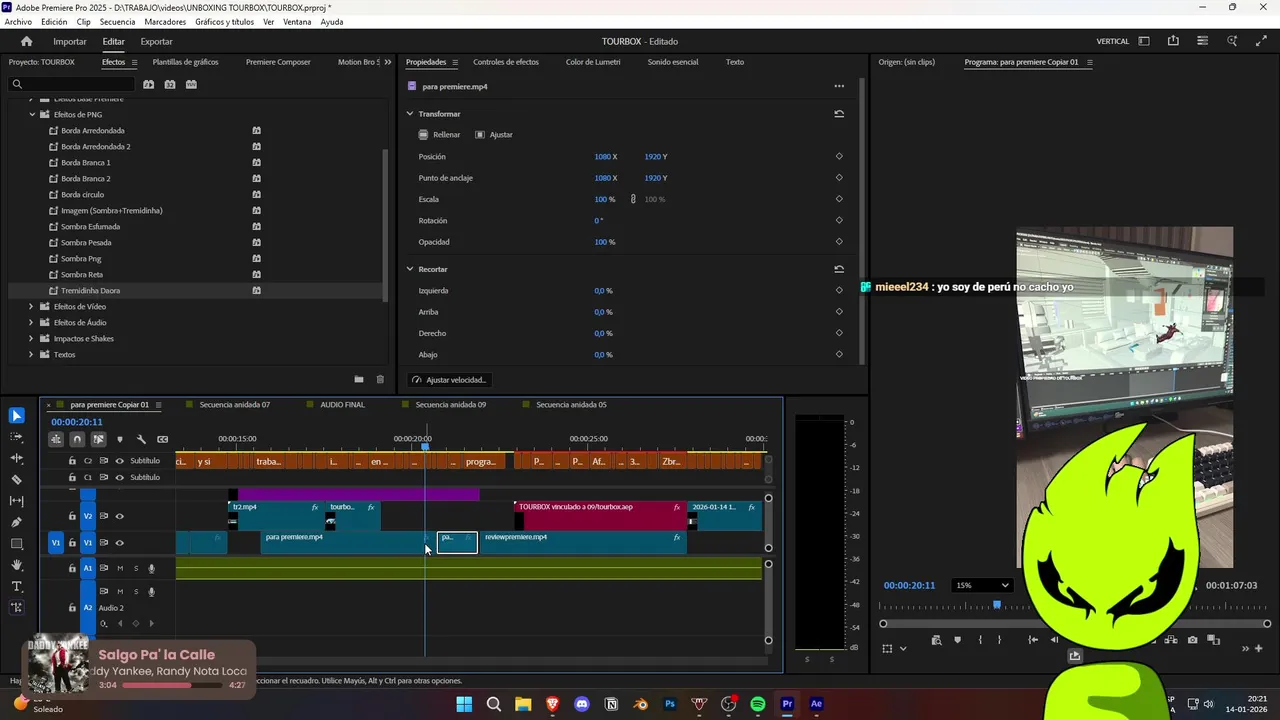Collapse Efeitos de PNG folder
The width and height of the screenshot is (1280, 720).
(x=32, y=114)
